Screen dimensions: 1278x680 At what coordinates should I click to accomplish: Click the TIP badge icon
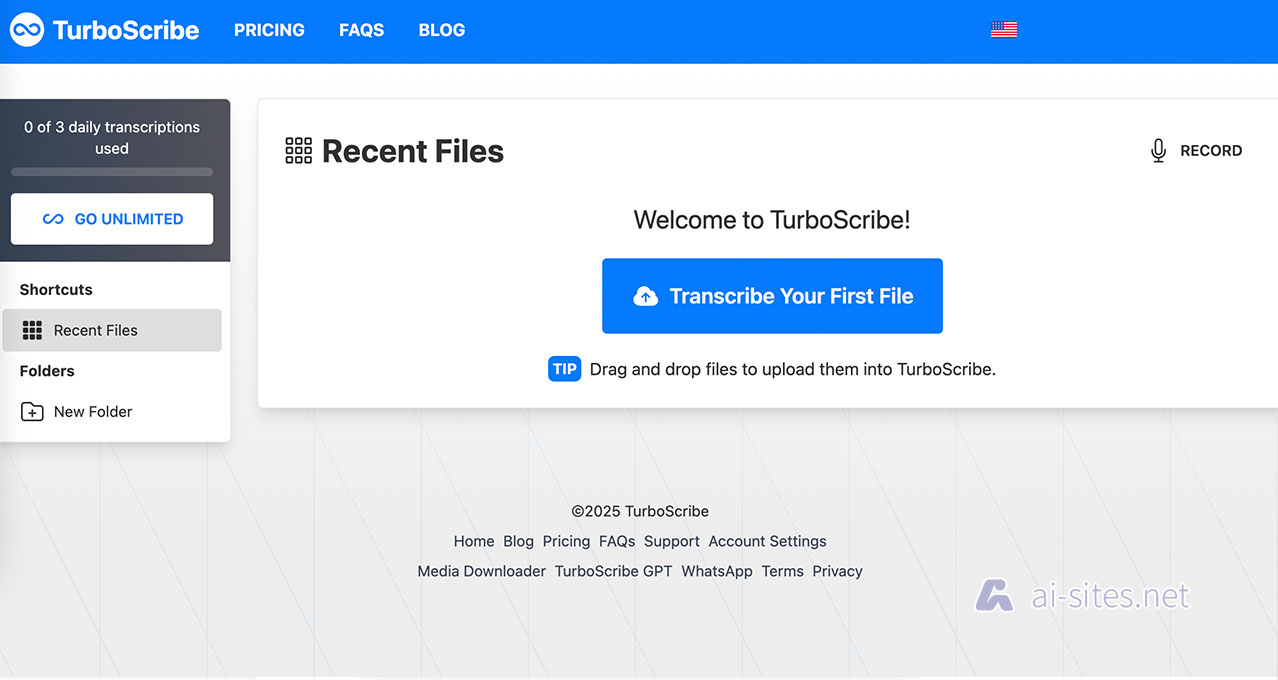[564, 368]
